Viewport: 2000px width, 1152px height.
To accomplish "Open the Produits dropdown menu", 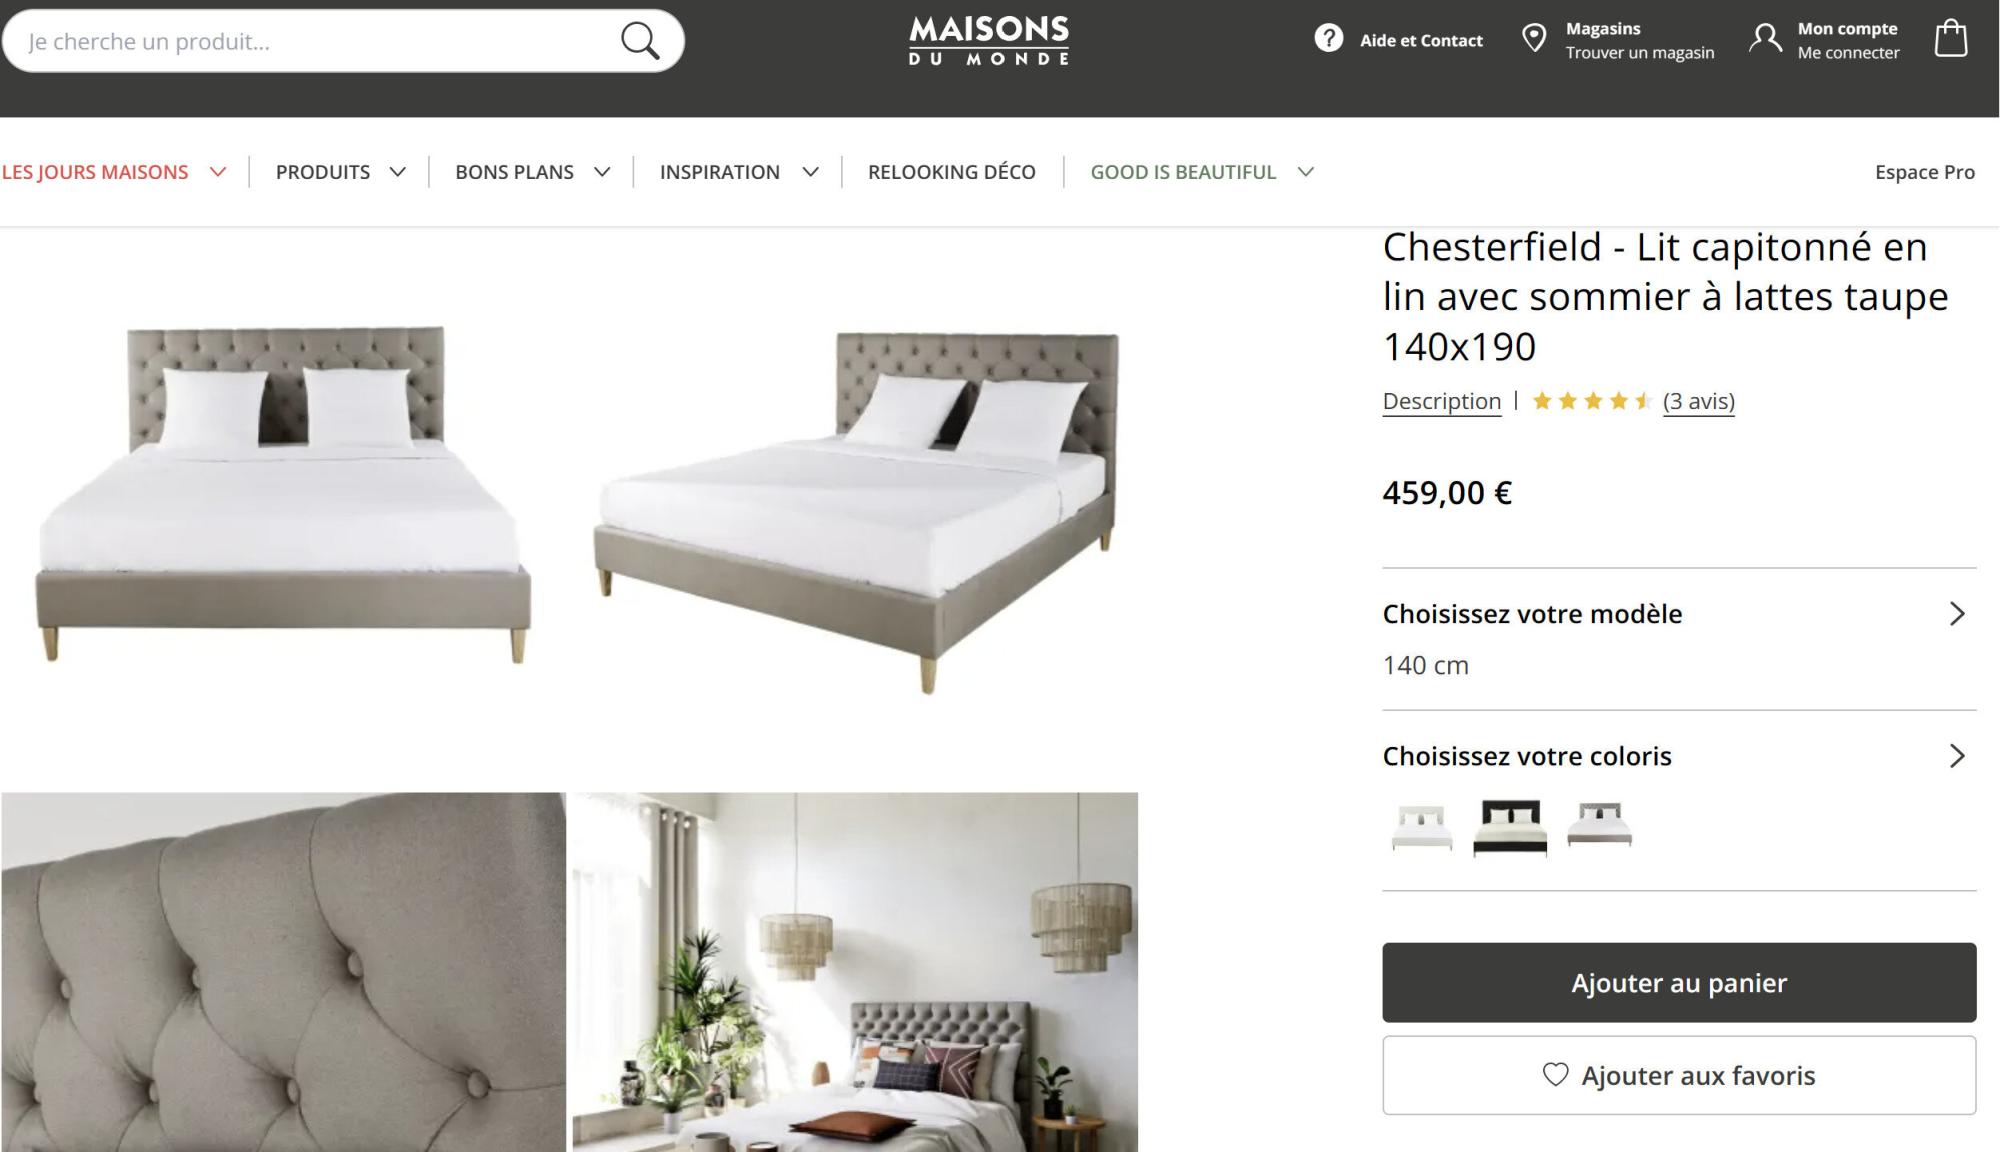I will (340, 172).
